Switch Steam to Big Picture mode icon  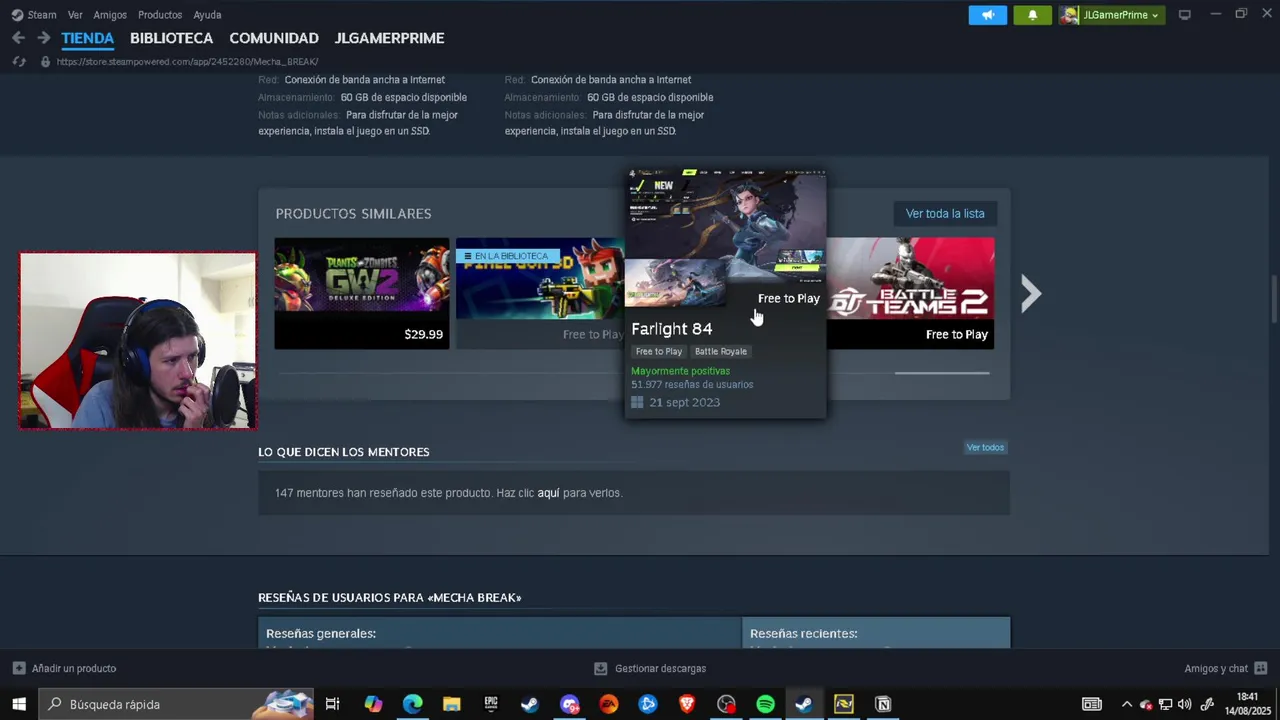[1185, 15]
